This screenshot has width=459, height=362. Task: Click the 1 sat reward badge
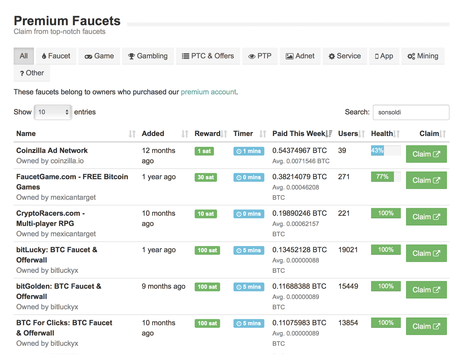(x=204, y=151)
